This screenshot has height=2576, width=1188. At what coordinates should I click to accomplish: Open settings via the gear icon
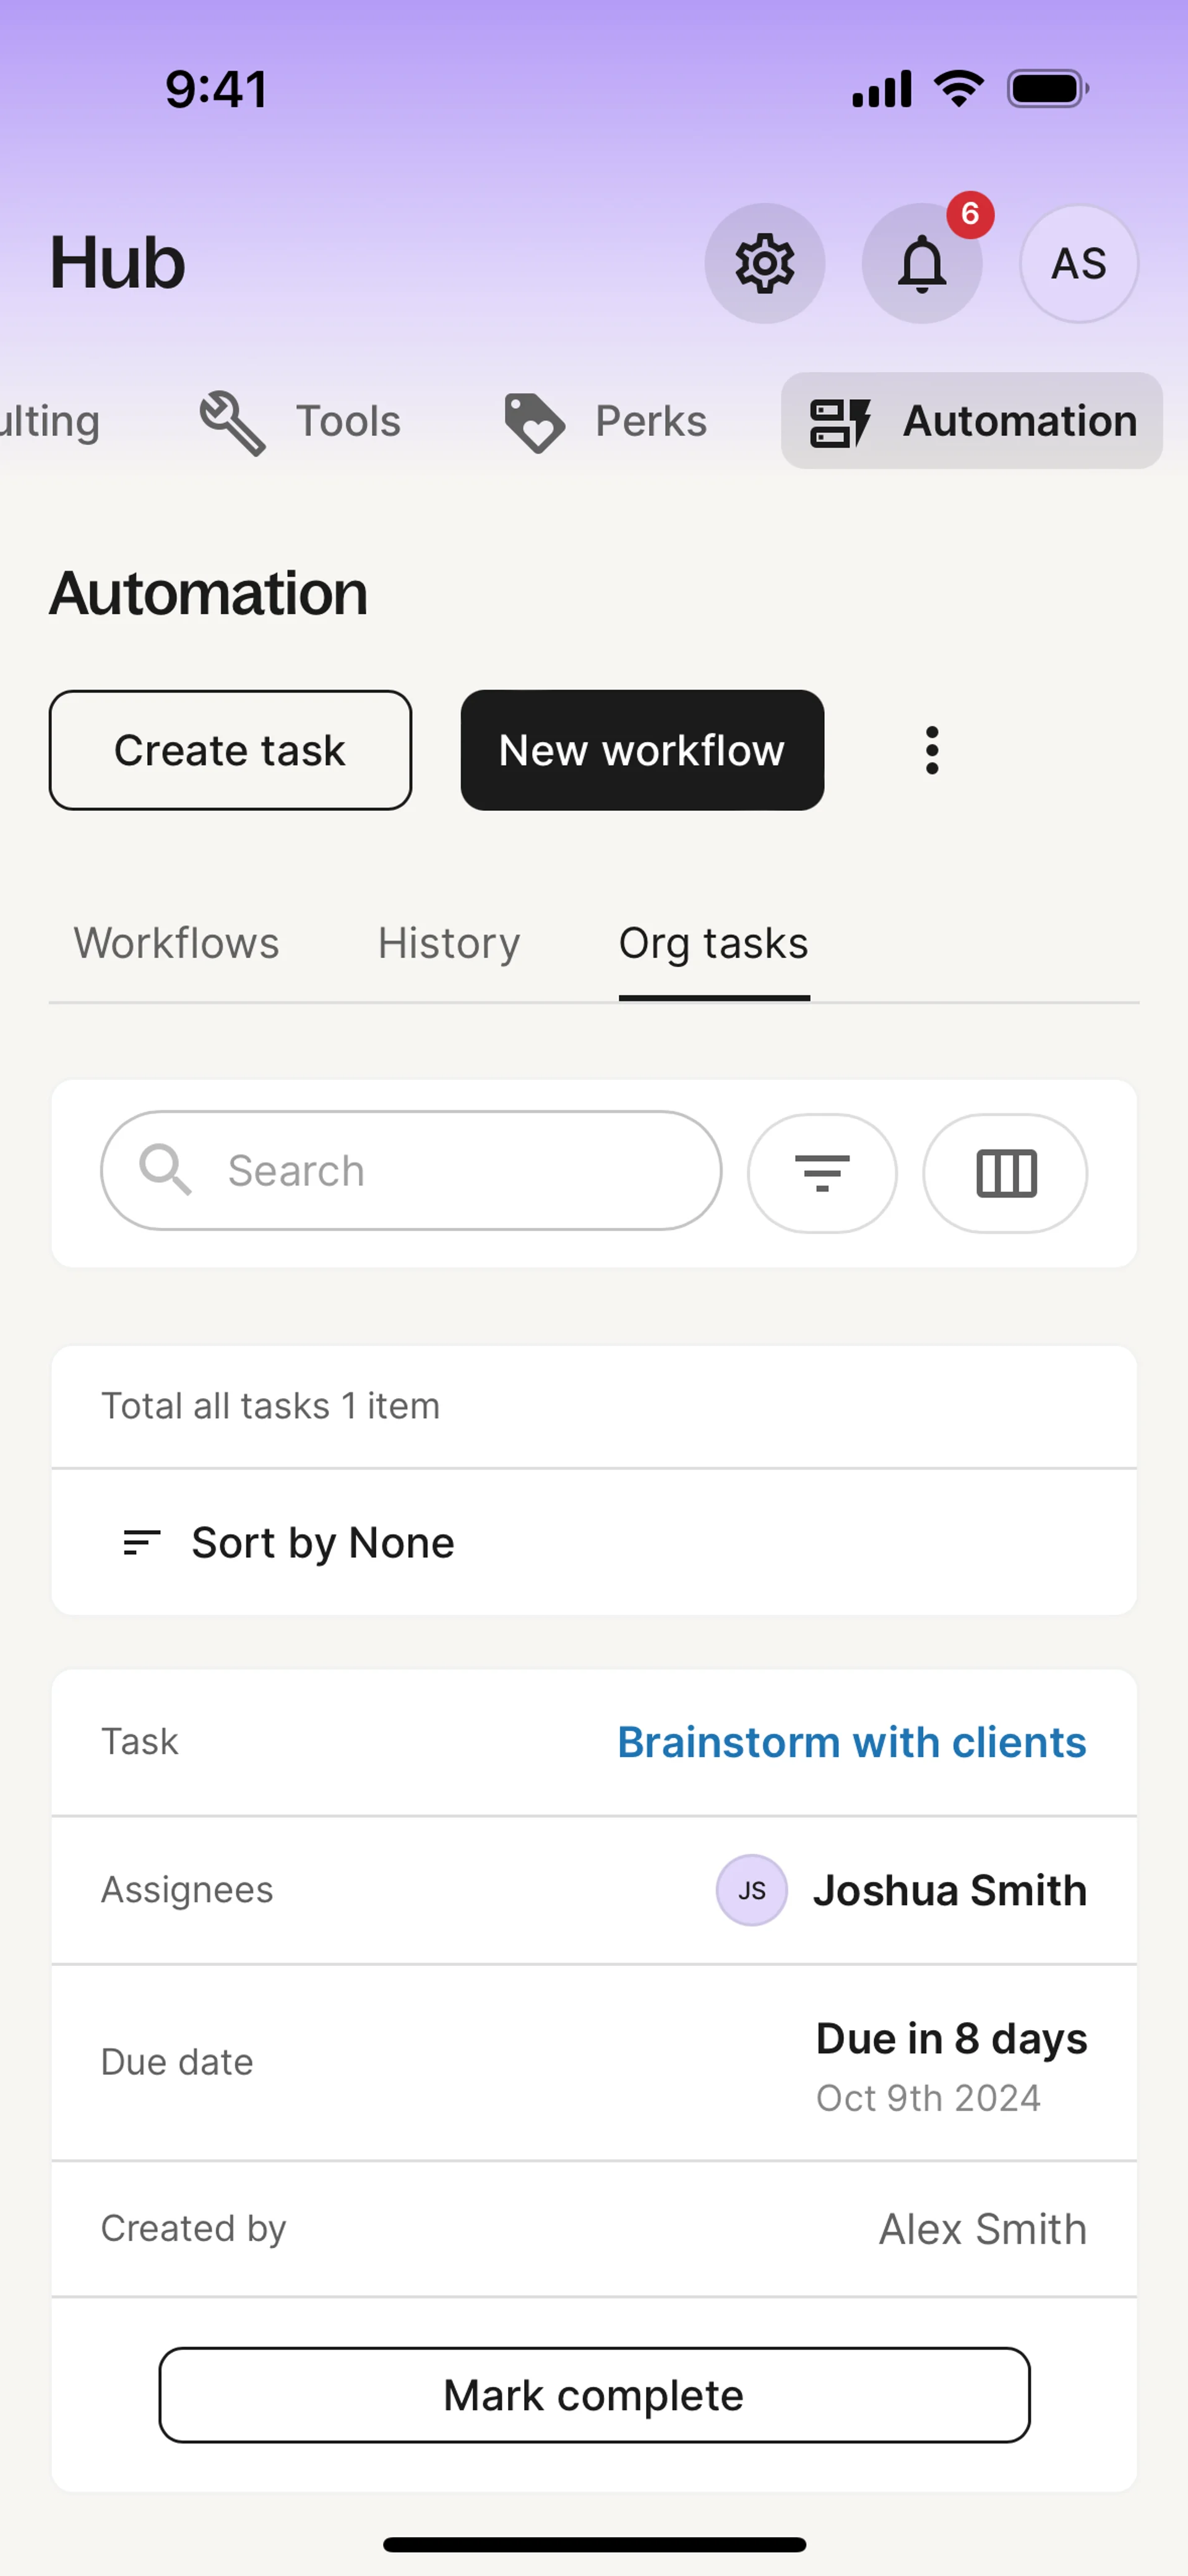coord(765,263)
